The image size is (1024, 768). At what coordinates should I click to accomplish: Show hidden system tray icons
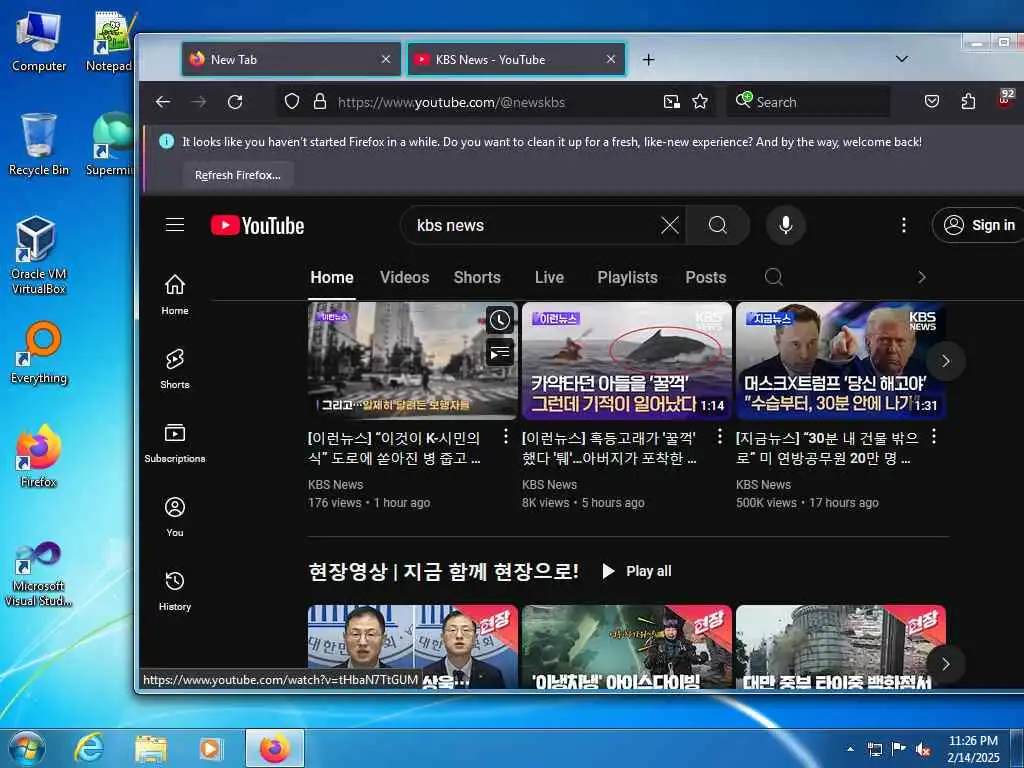click(850, 749)
